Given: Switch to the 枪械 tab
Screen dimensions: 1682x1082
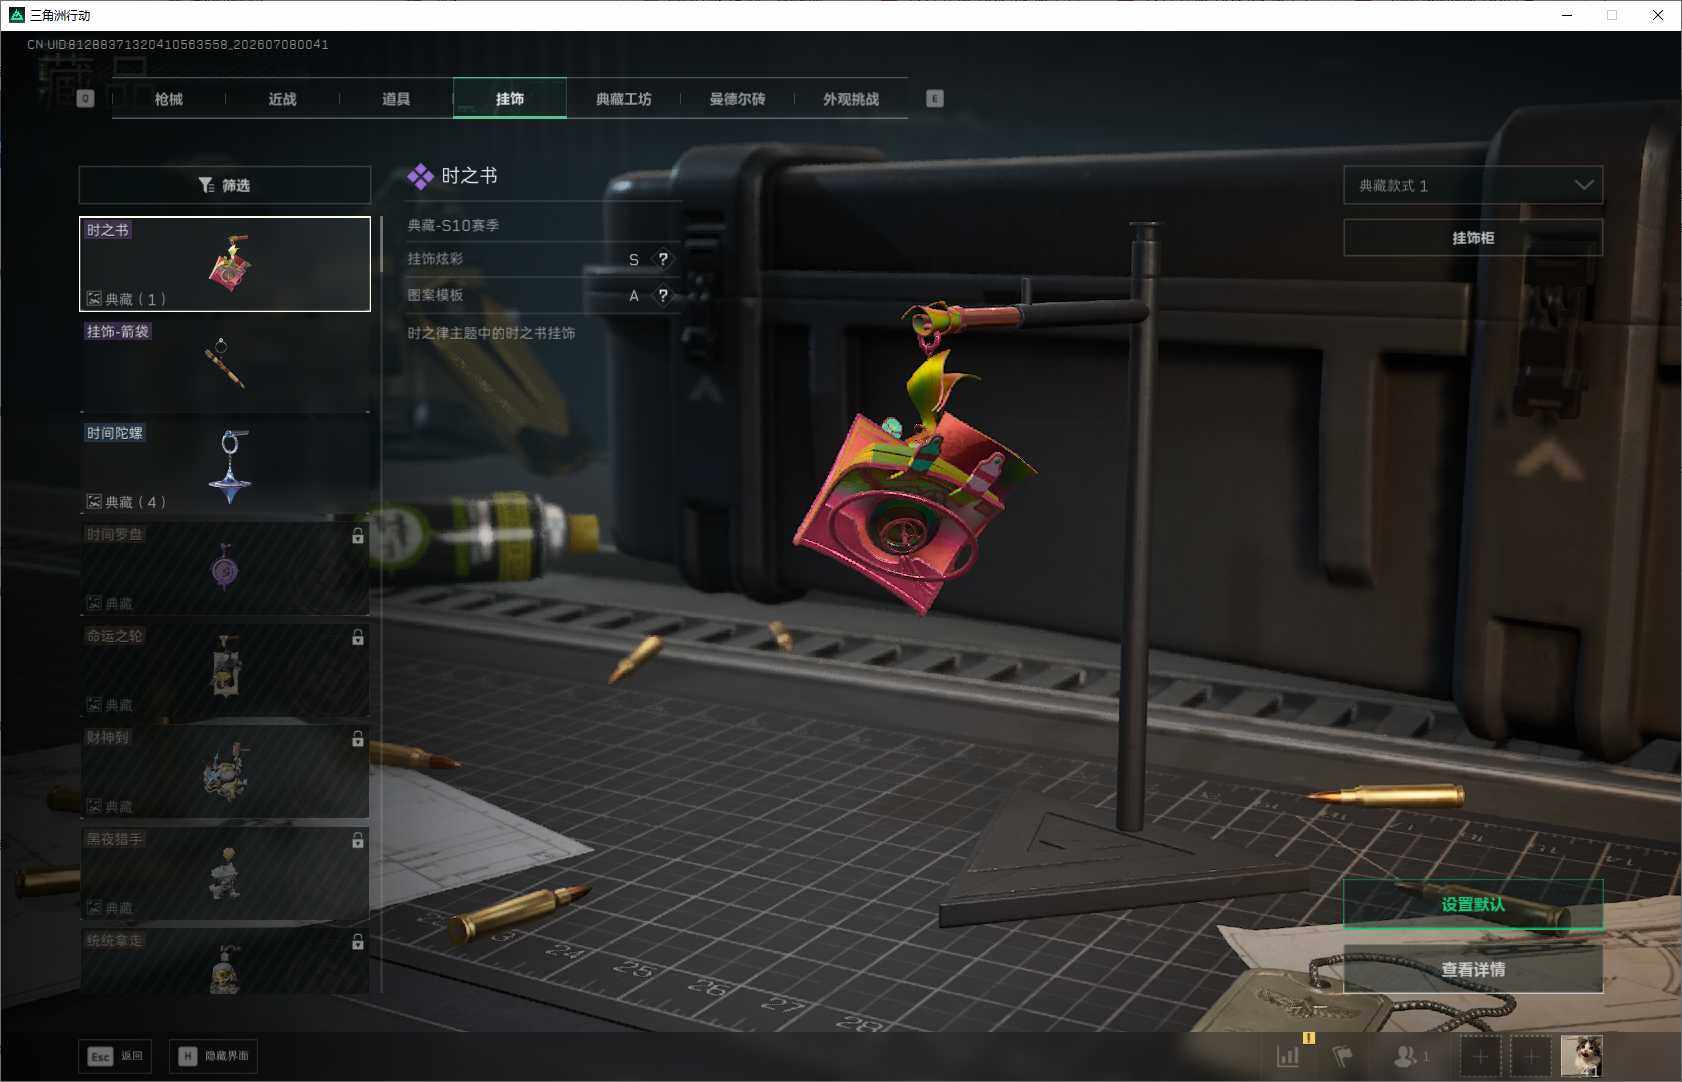Looking at the screenshot, I should pos(169,99).
